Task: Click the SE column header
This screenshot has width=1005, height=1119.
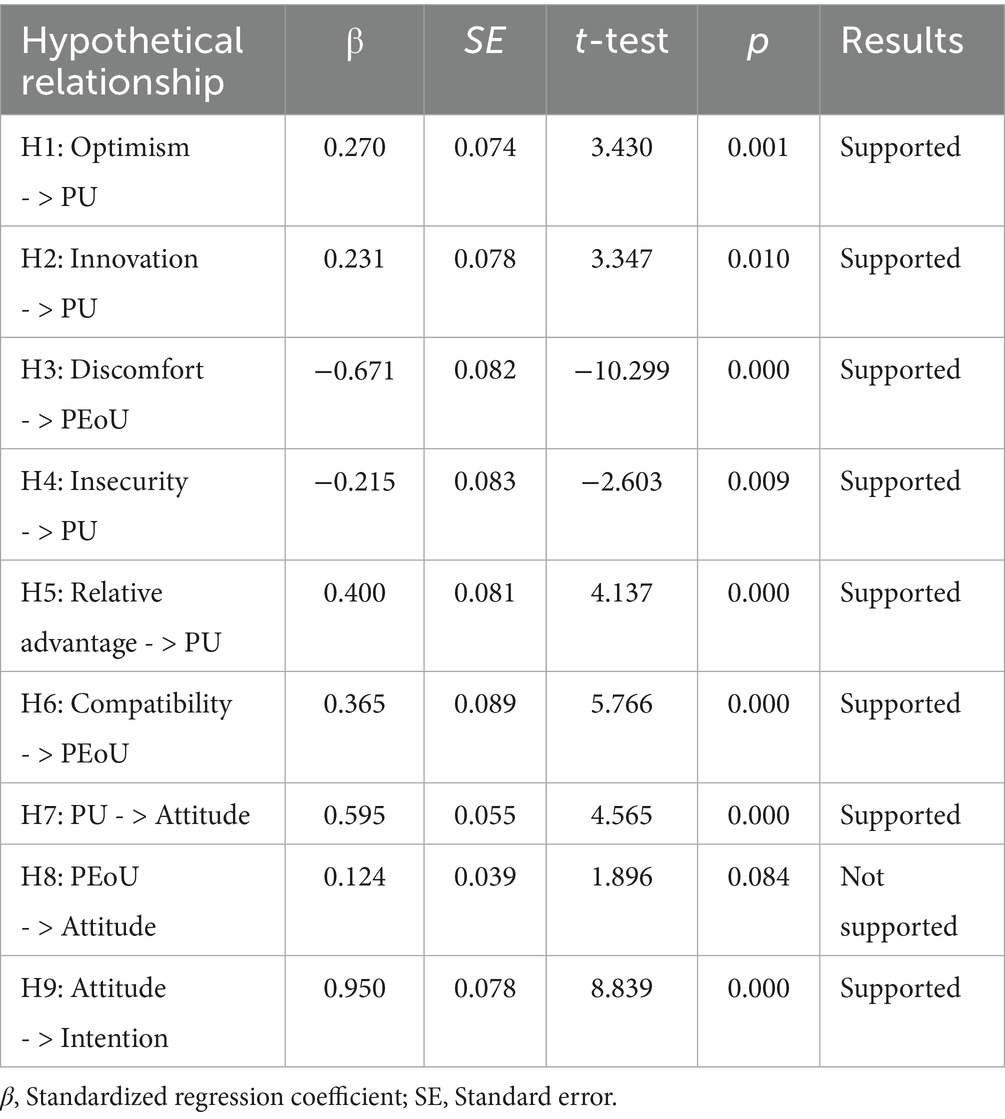Action: [x=491, y=41]
